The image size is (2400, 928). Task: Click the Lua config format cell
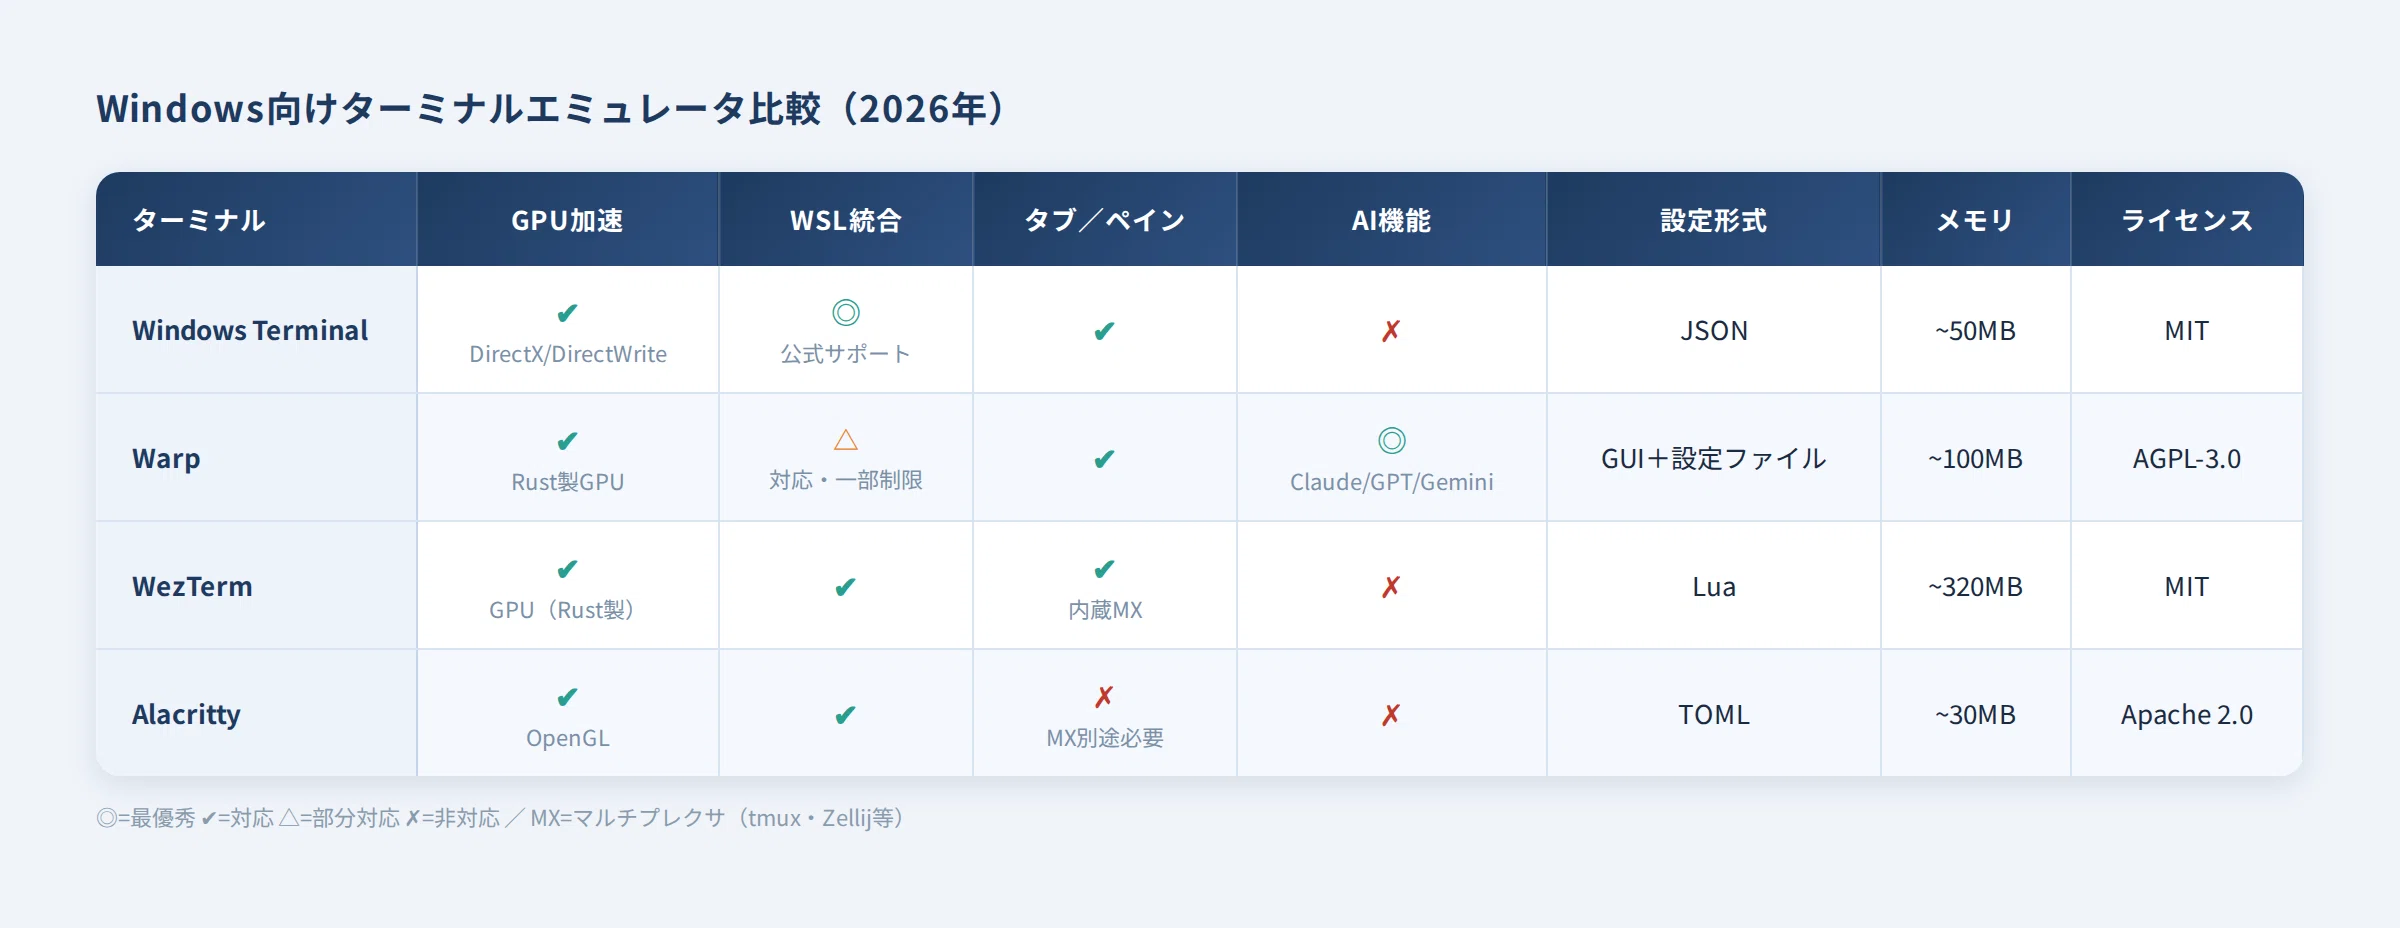(1714, 587)
